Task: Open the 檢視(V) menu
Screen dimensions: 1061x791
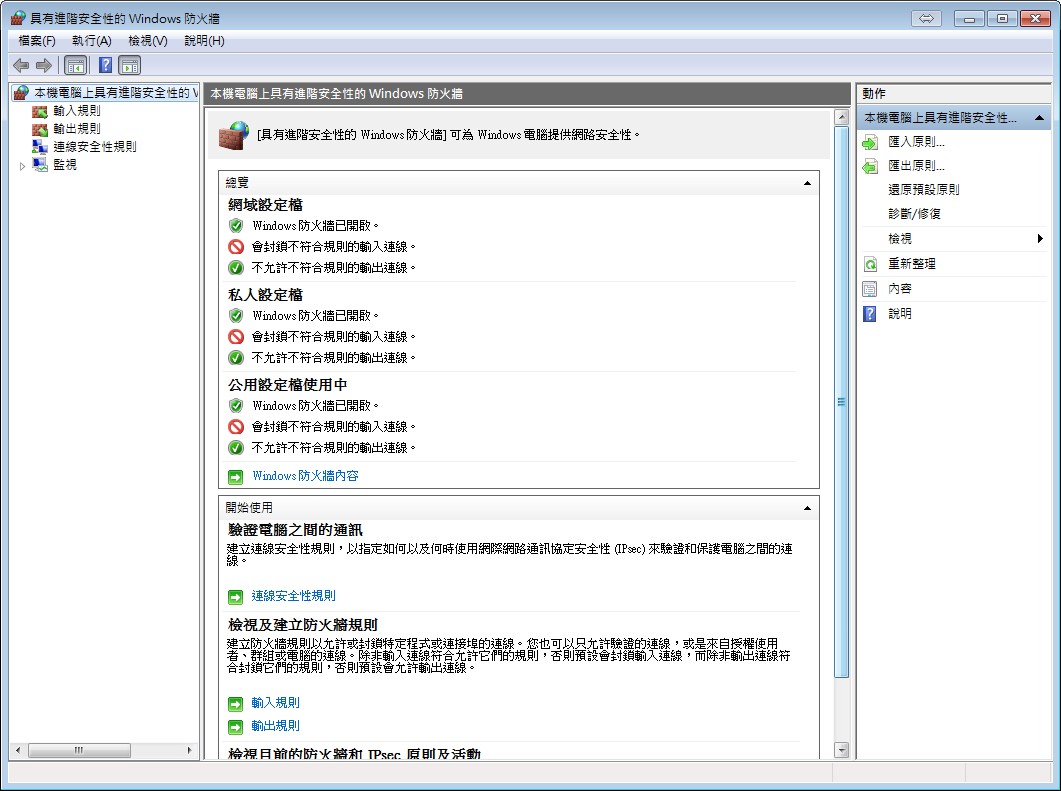Action: coord(148,41)
